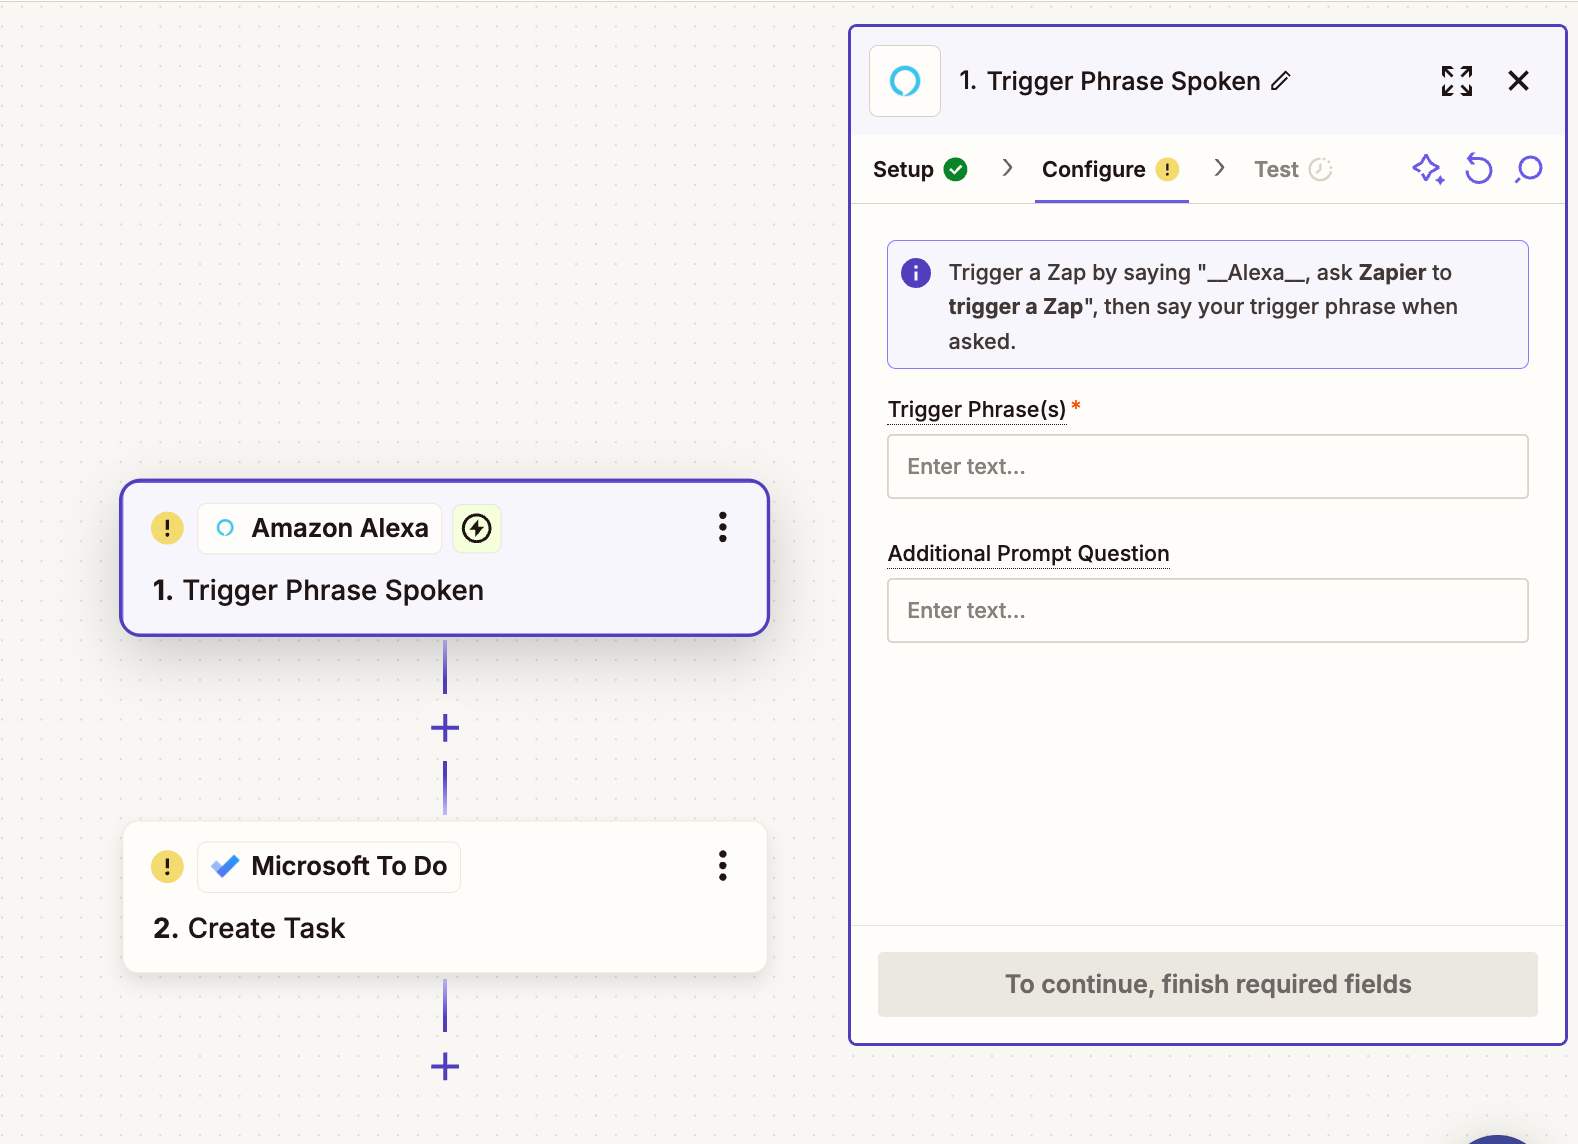Viewport: 1578px width, 1144px height.
Task: Expand the step panel to full screen
Action: click(1457, 81)
